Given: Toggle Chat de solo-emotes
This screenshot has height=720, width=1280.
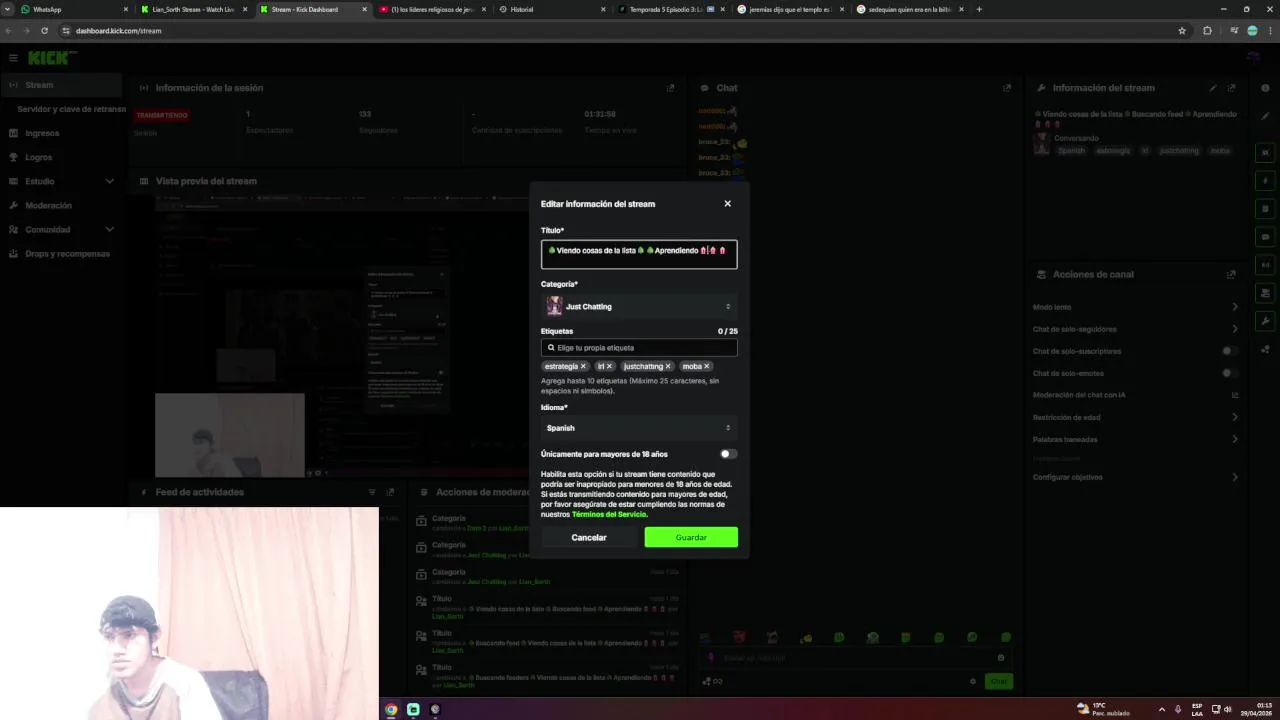Looking at the screenshot, I should tap(1230, 373).
